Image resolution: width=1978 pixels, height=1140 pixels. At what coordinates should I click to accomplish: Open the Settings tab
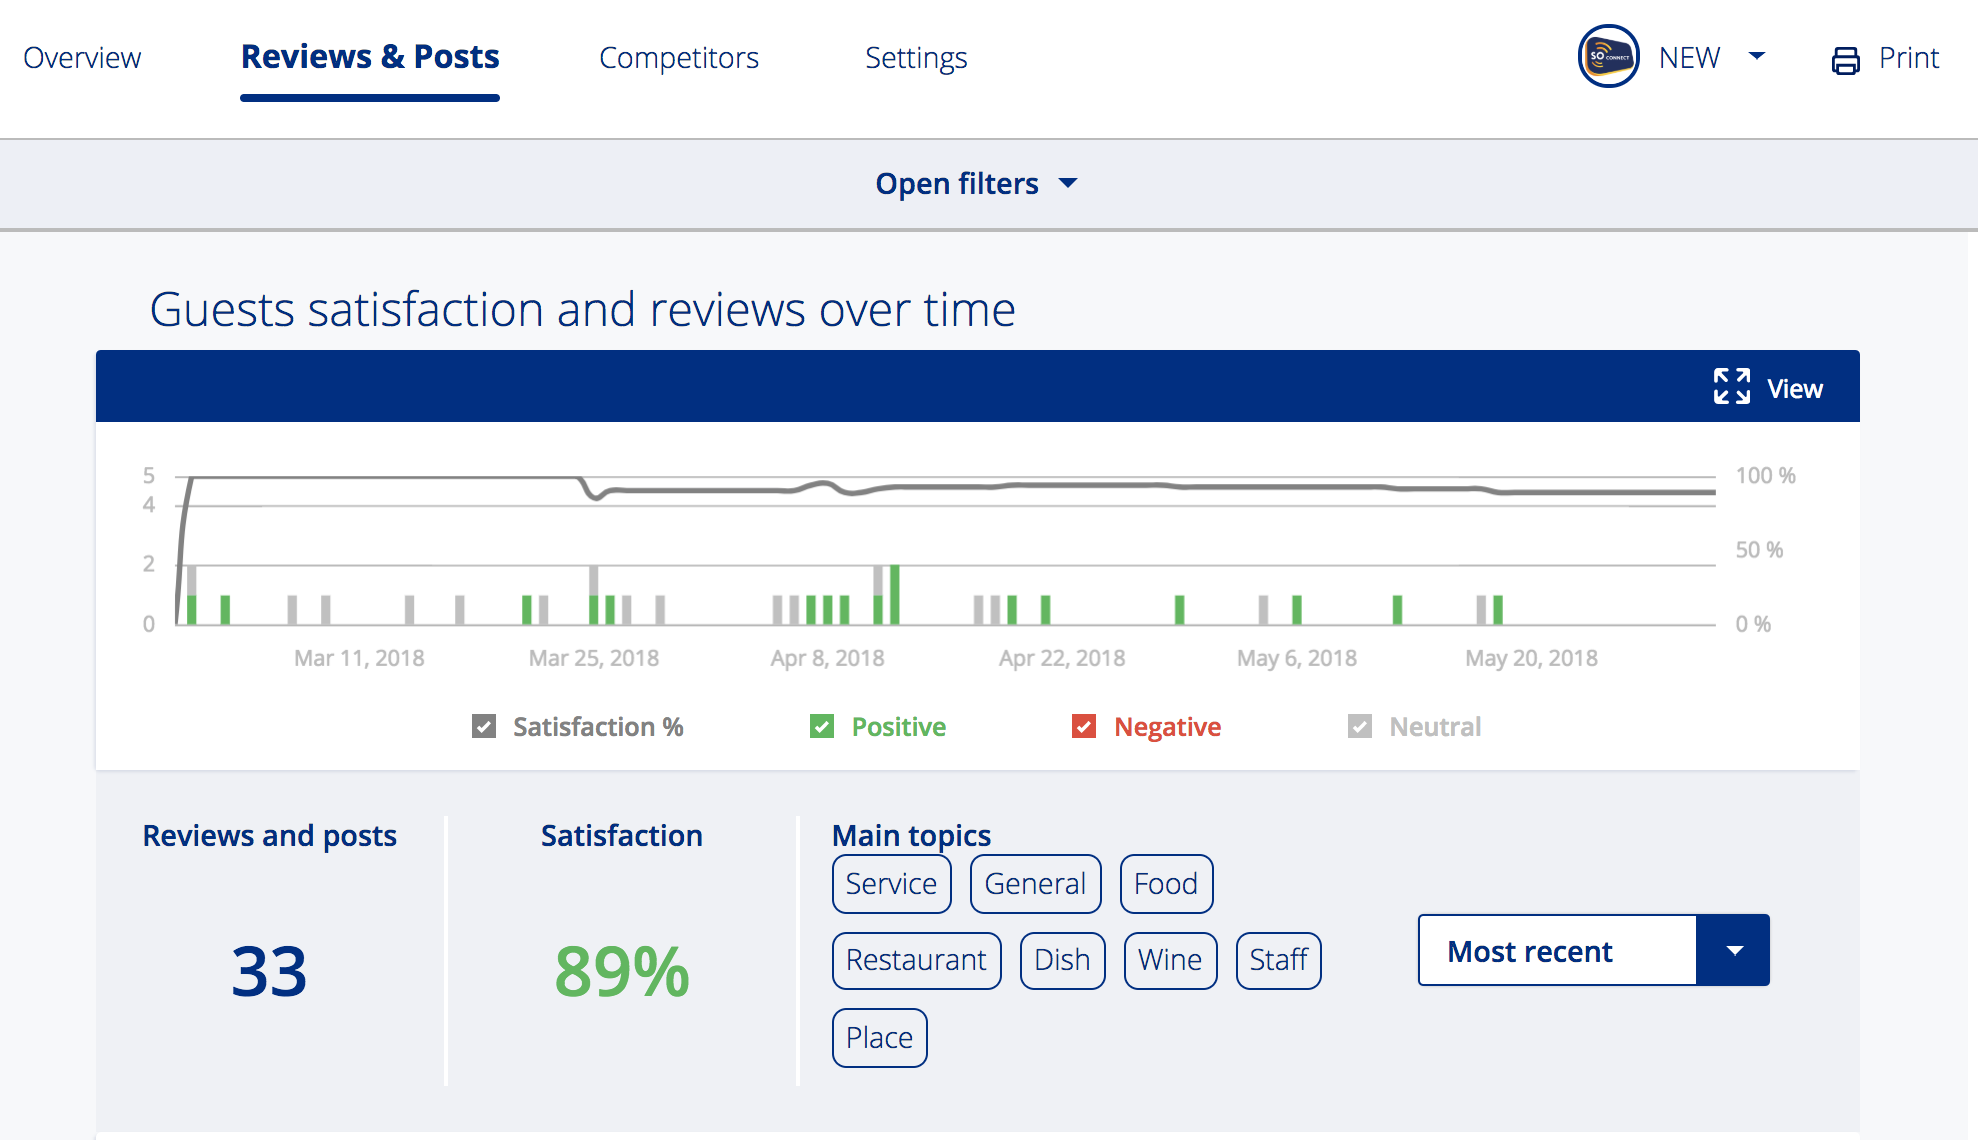point(916,58)
